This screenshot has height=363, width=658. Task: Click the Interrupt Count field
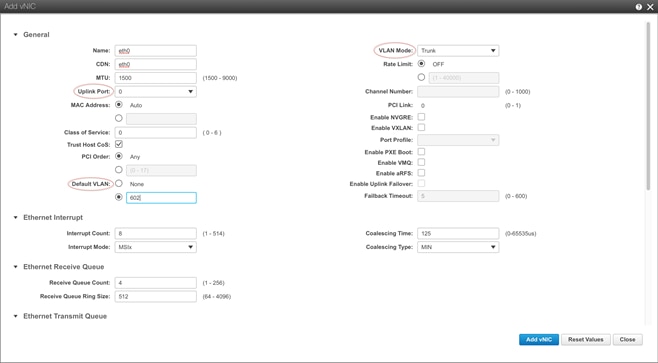pos(155,233)
